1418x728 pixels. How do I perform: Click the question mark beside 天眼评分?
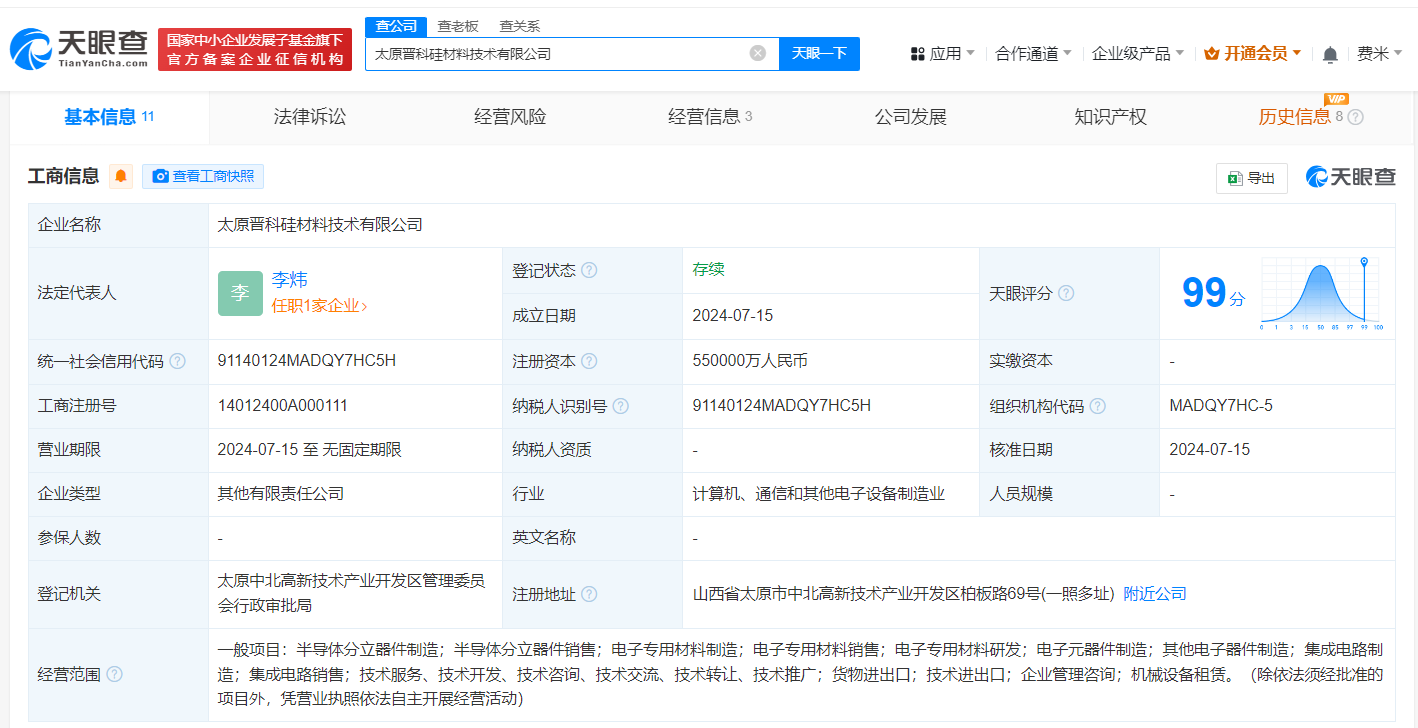pyautogui.click(x=1065, y=293)
